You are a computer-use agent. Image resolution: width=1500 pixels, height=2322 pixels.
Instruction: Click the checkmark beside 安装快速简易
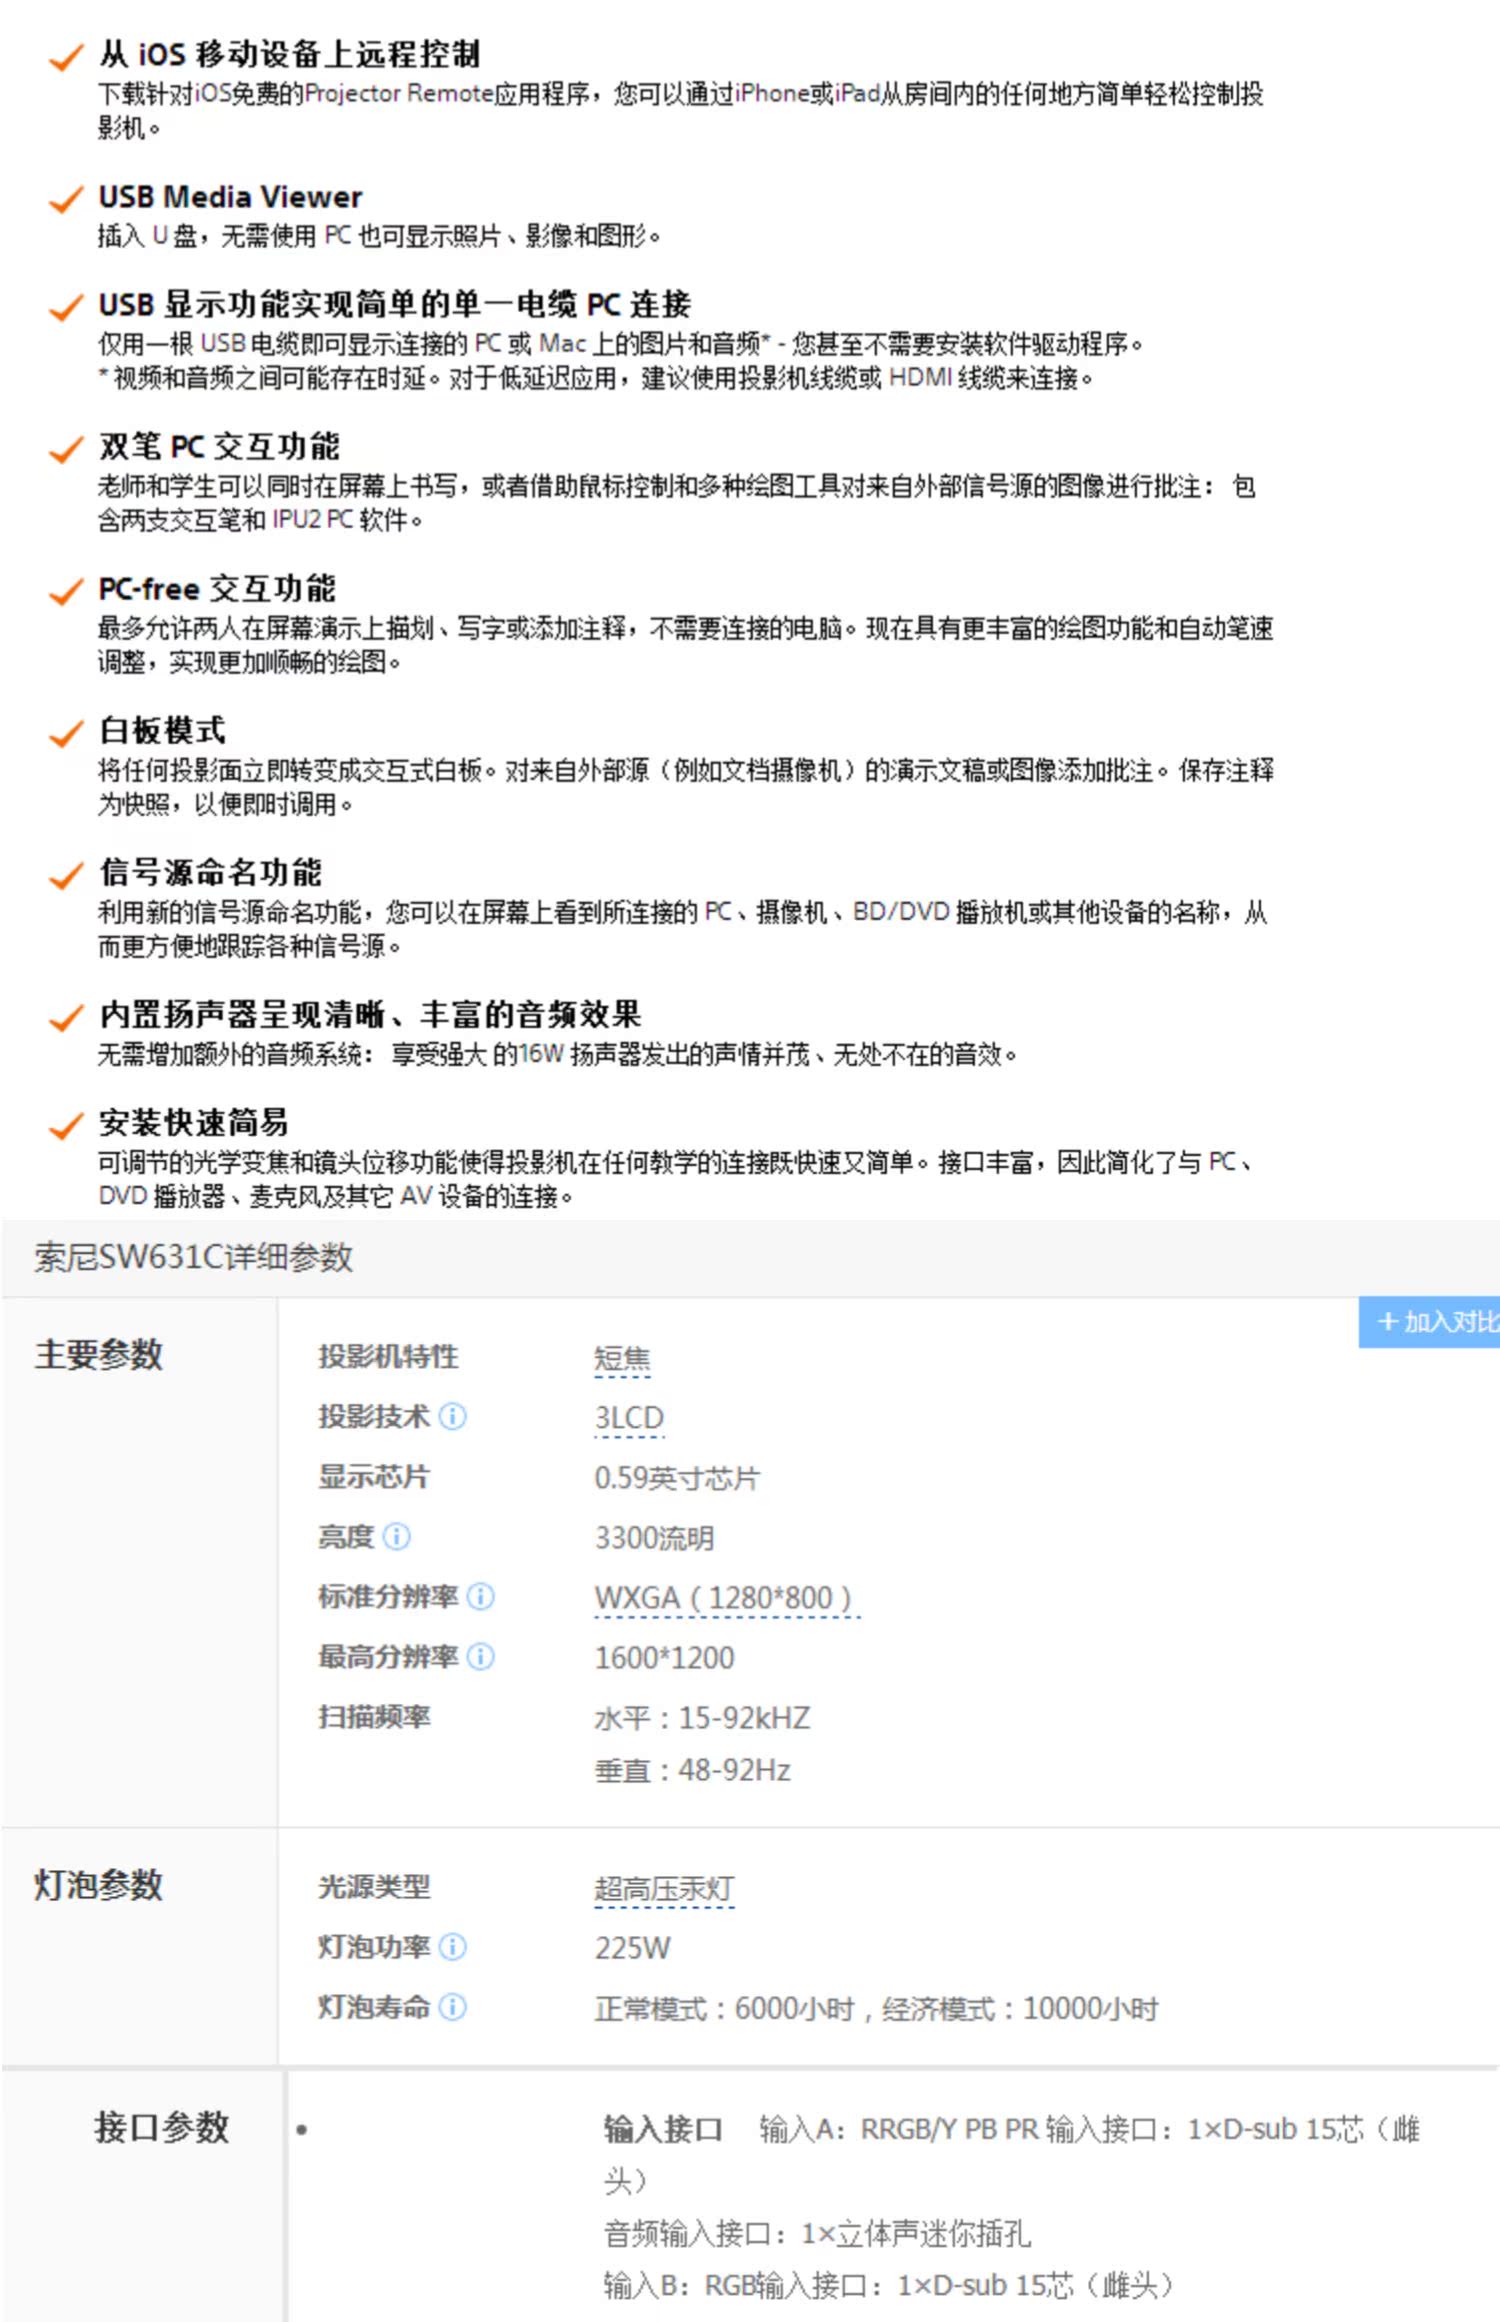[x=66, y=1125]
